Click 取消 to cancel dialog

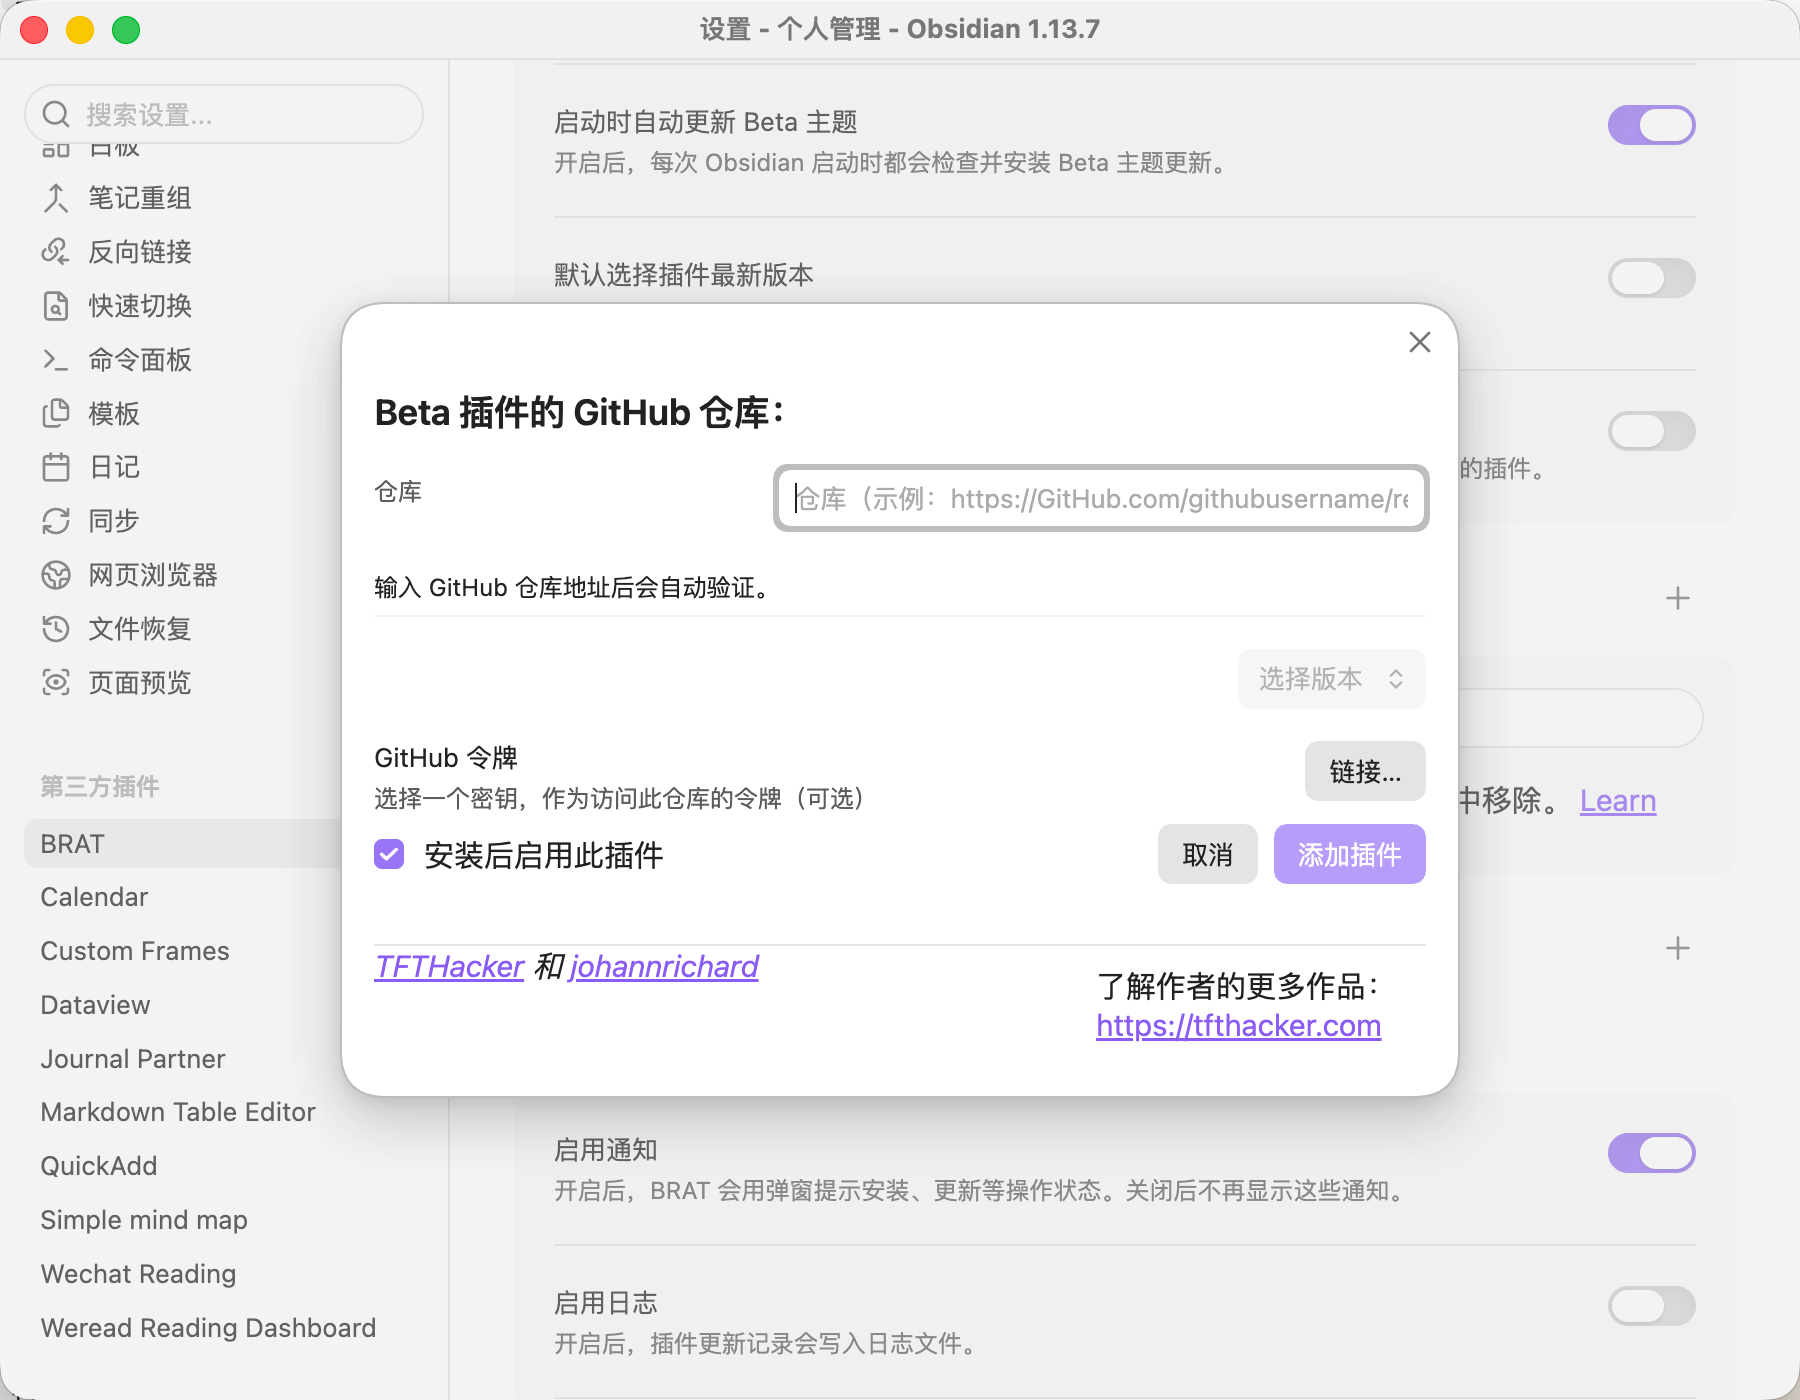(1207, 854)
